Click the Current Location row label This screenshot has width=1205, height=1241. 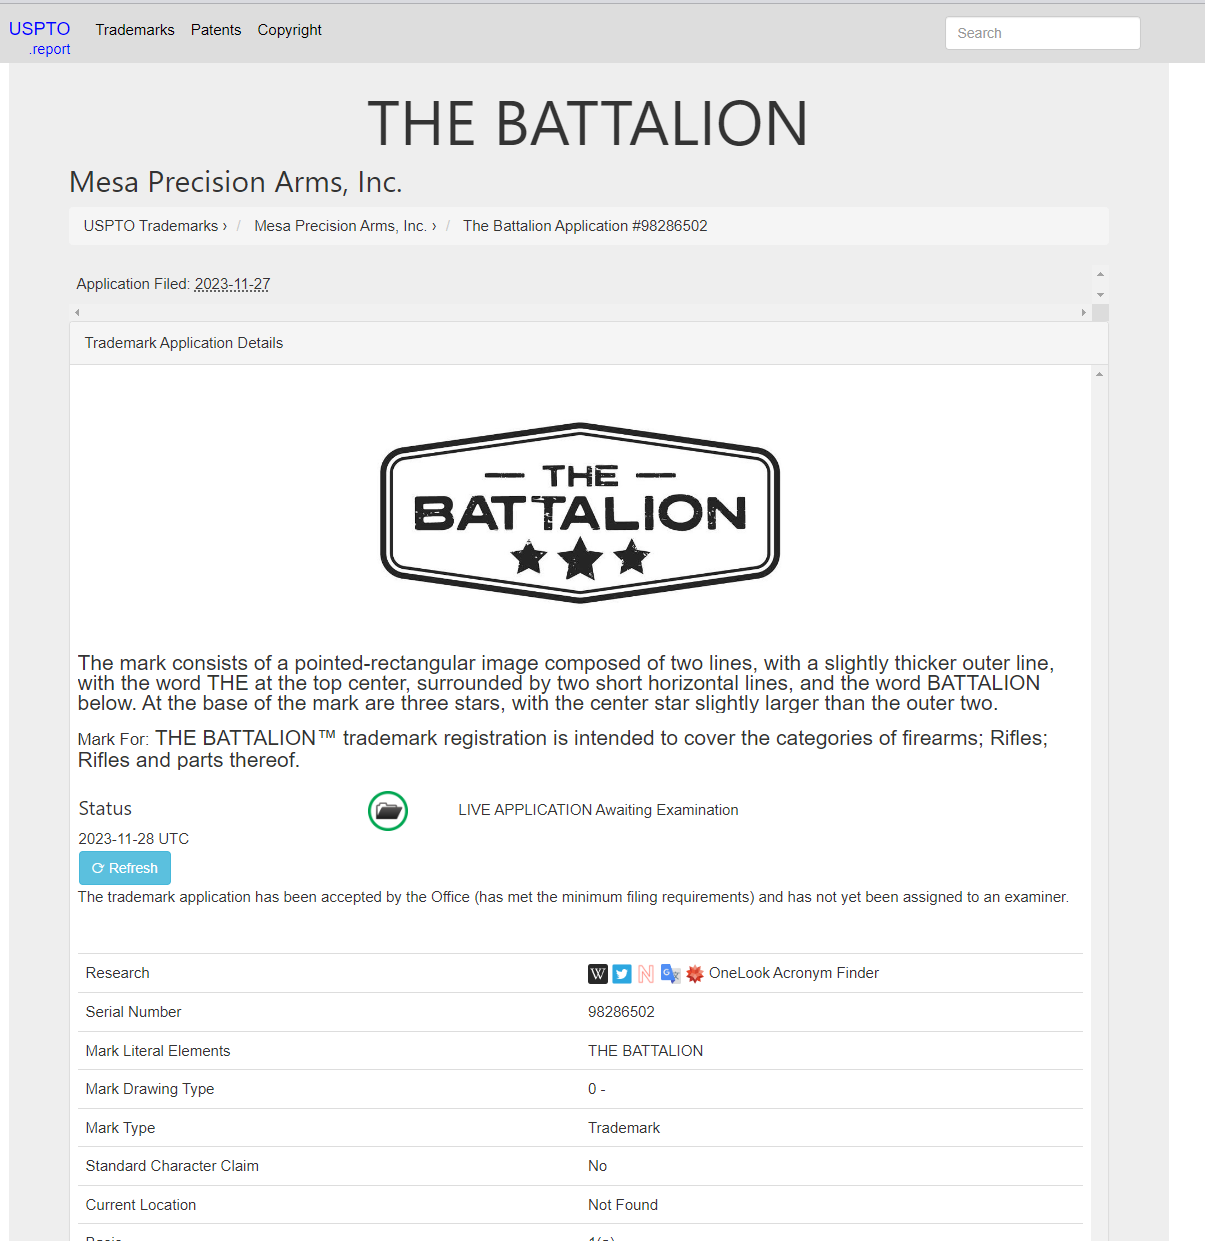point(141,1205)
